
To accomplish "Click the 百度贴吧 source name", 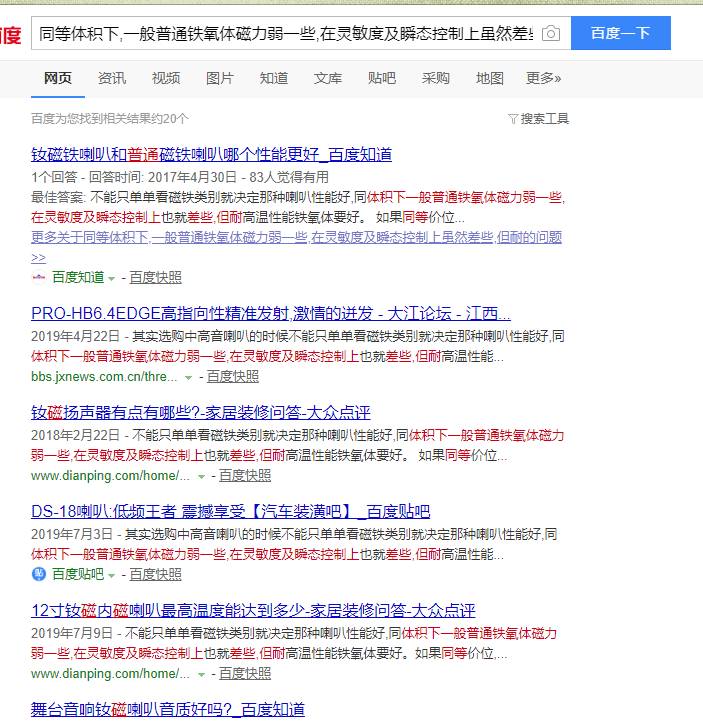I will [x=78, y=574].
